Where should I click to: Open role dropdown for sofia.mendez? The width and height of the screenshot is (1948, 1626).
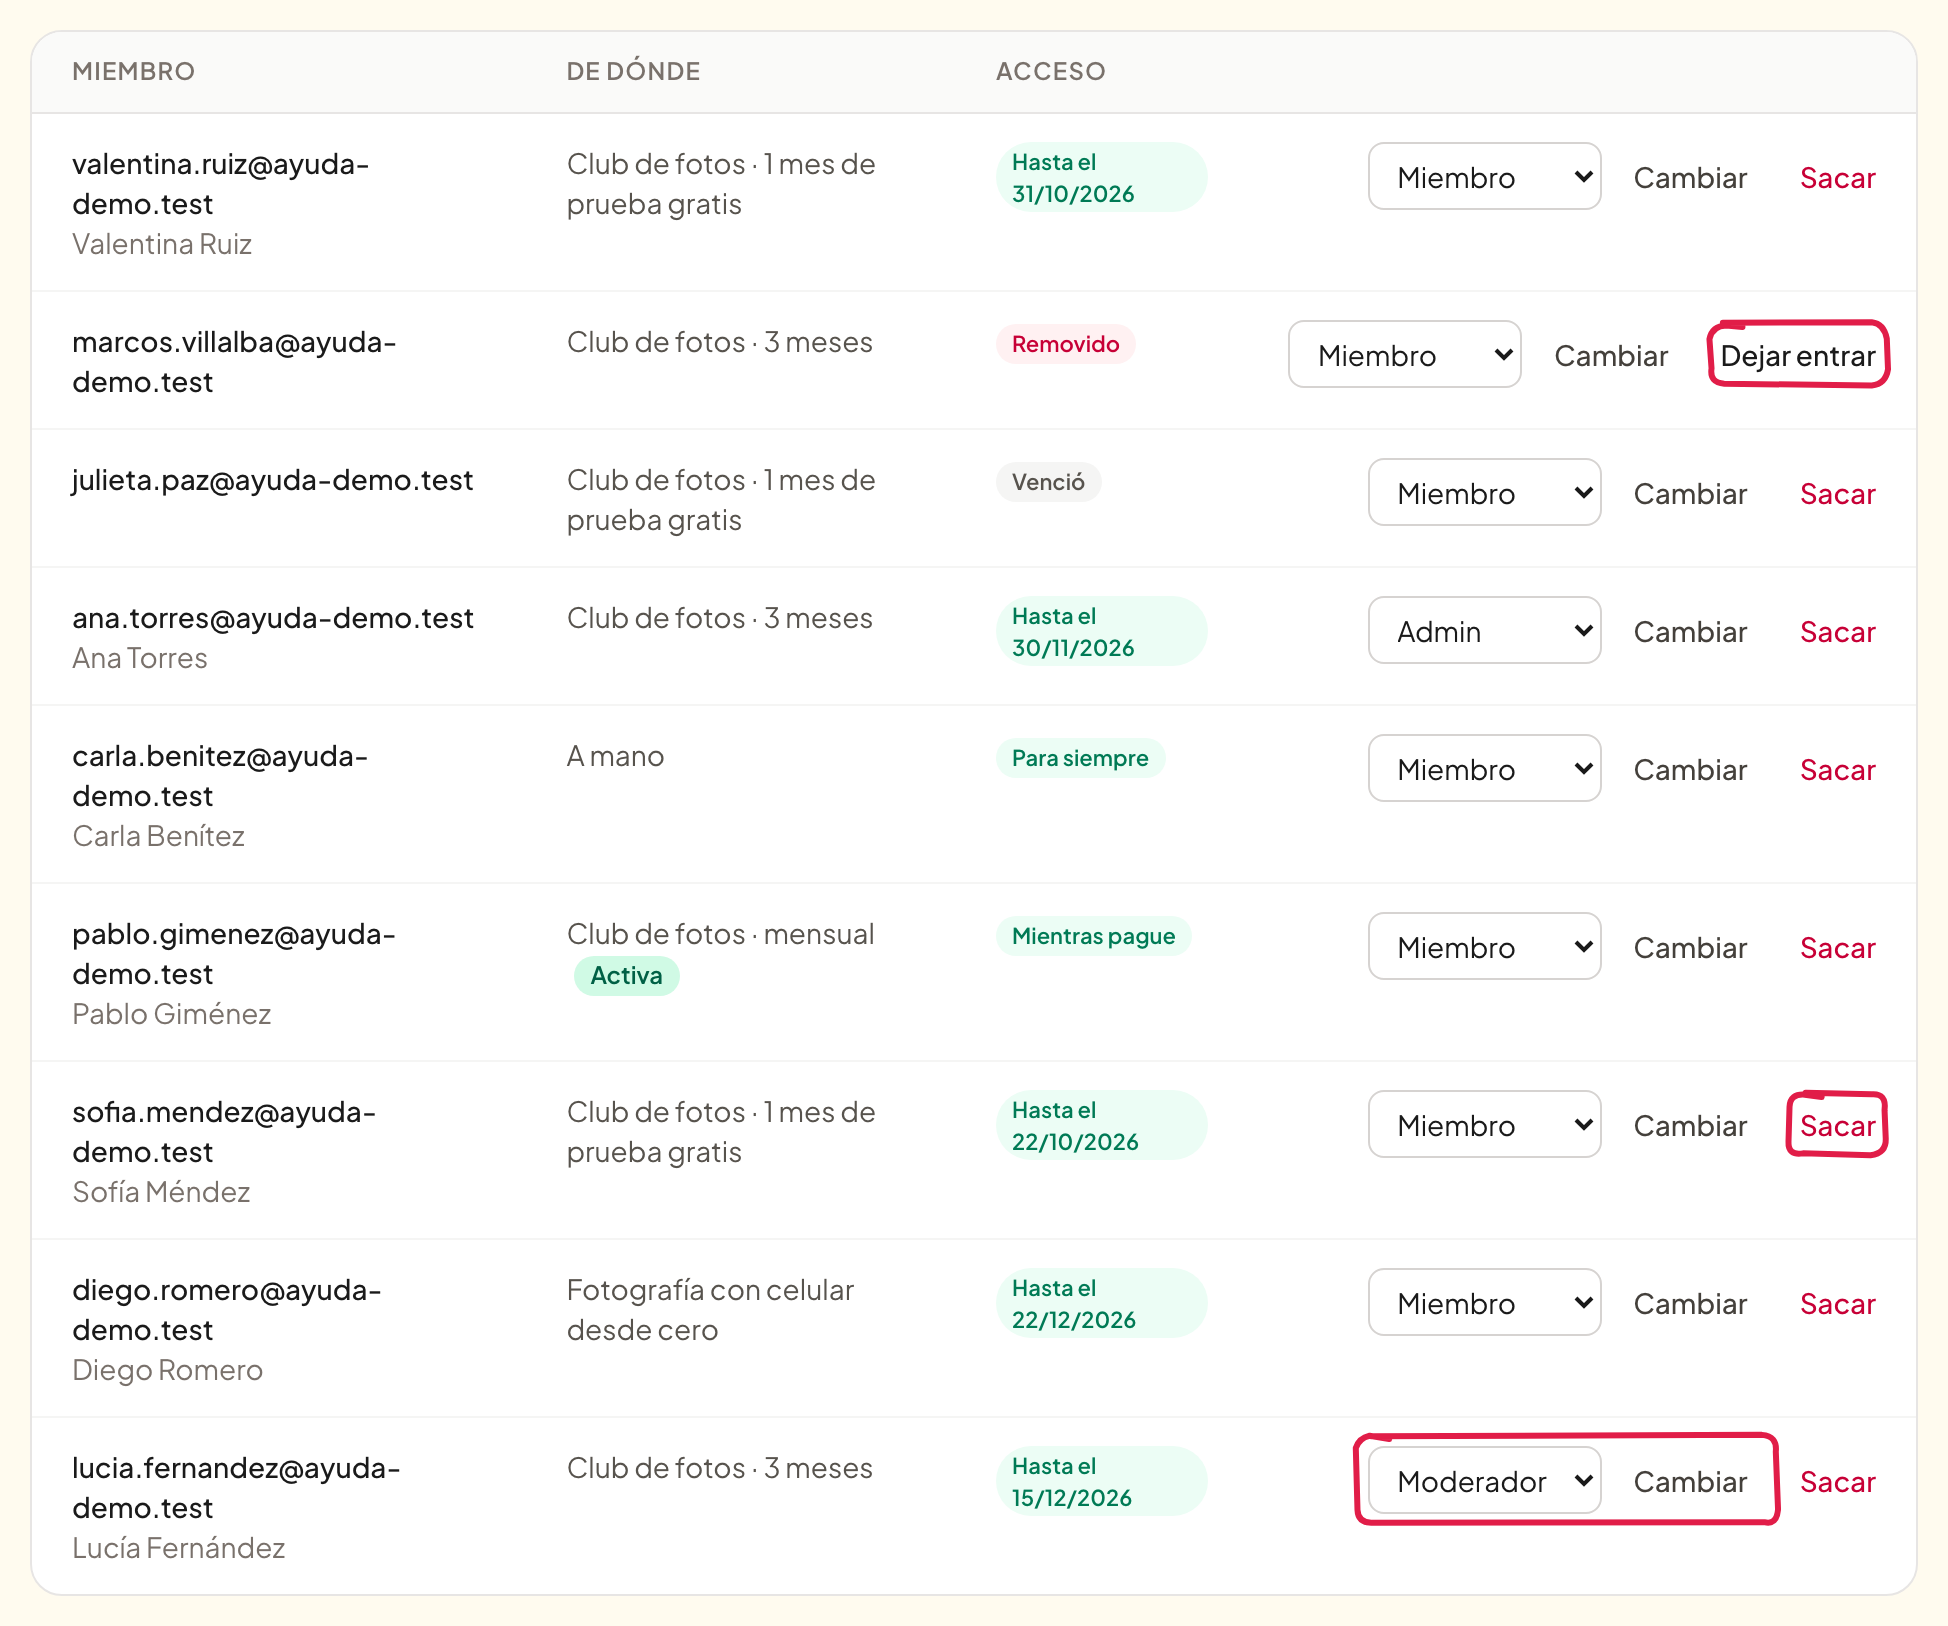pos(1484,1125)
